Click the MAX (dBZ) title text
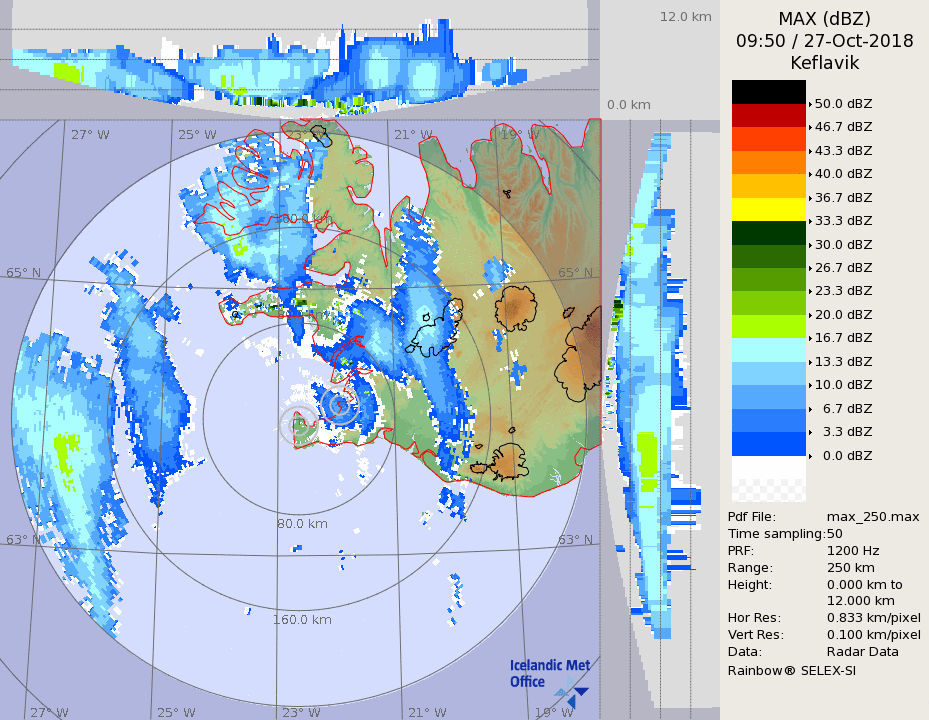Image resolution: width=929 pixels, height=720 pixels. 824,19
